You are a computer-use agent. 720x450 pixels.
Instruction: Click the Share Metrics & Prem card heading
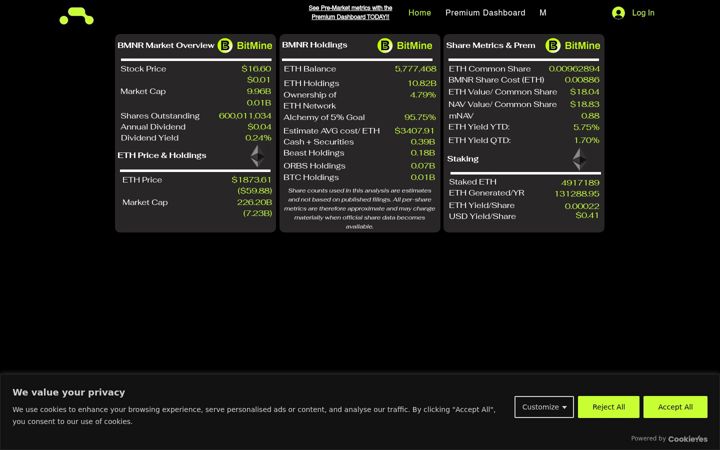490,45
